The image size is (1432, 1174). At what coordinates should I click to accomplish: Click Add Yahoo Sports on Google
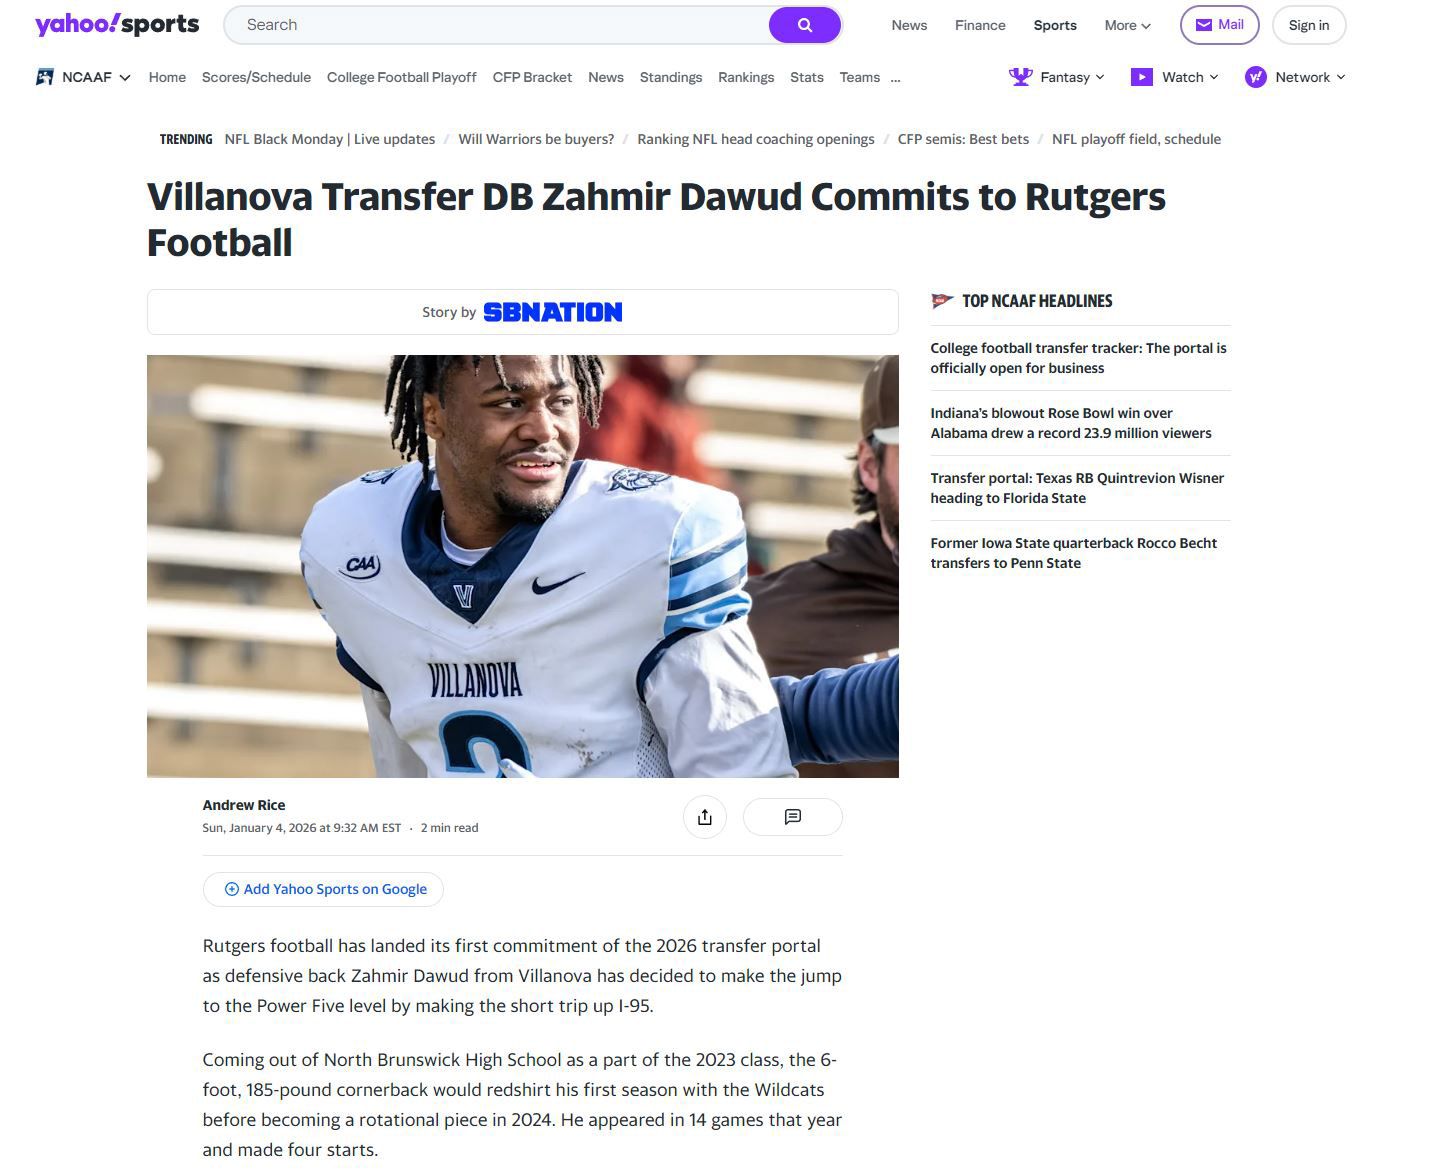click(x=323, y=889)
